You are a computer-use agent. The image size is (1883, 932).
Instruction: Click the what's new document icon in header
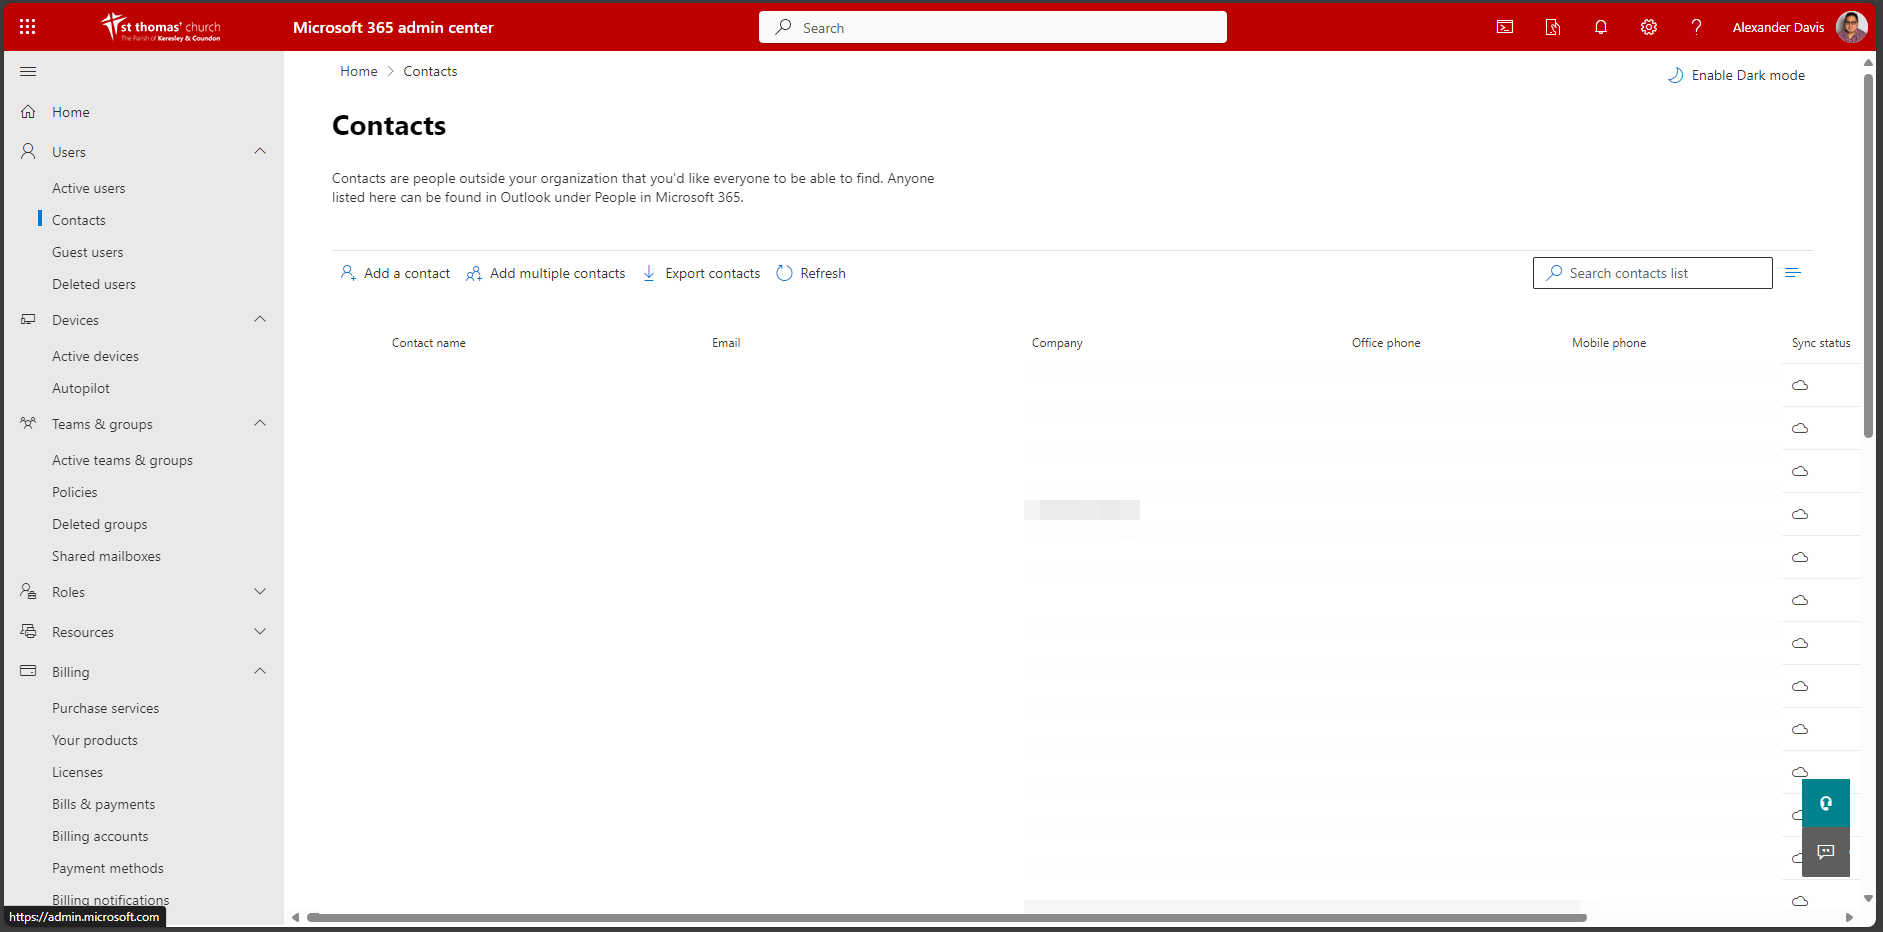pyautogui.click(x=1552, y=27)
